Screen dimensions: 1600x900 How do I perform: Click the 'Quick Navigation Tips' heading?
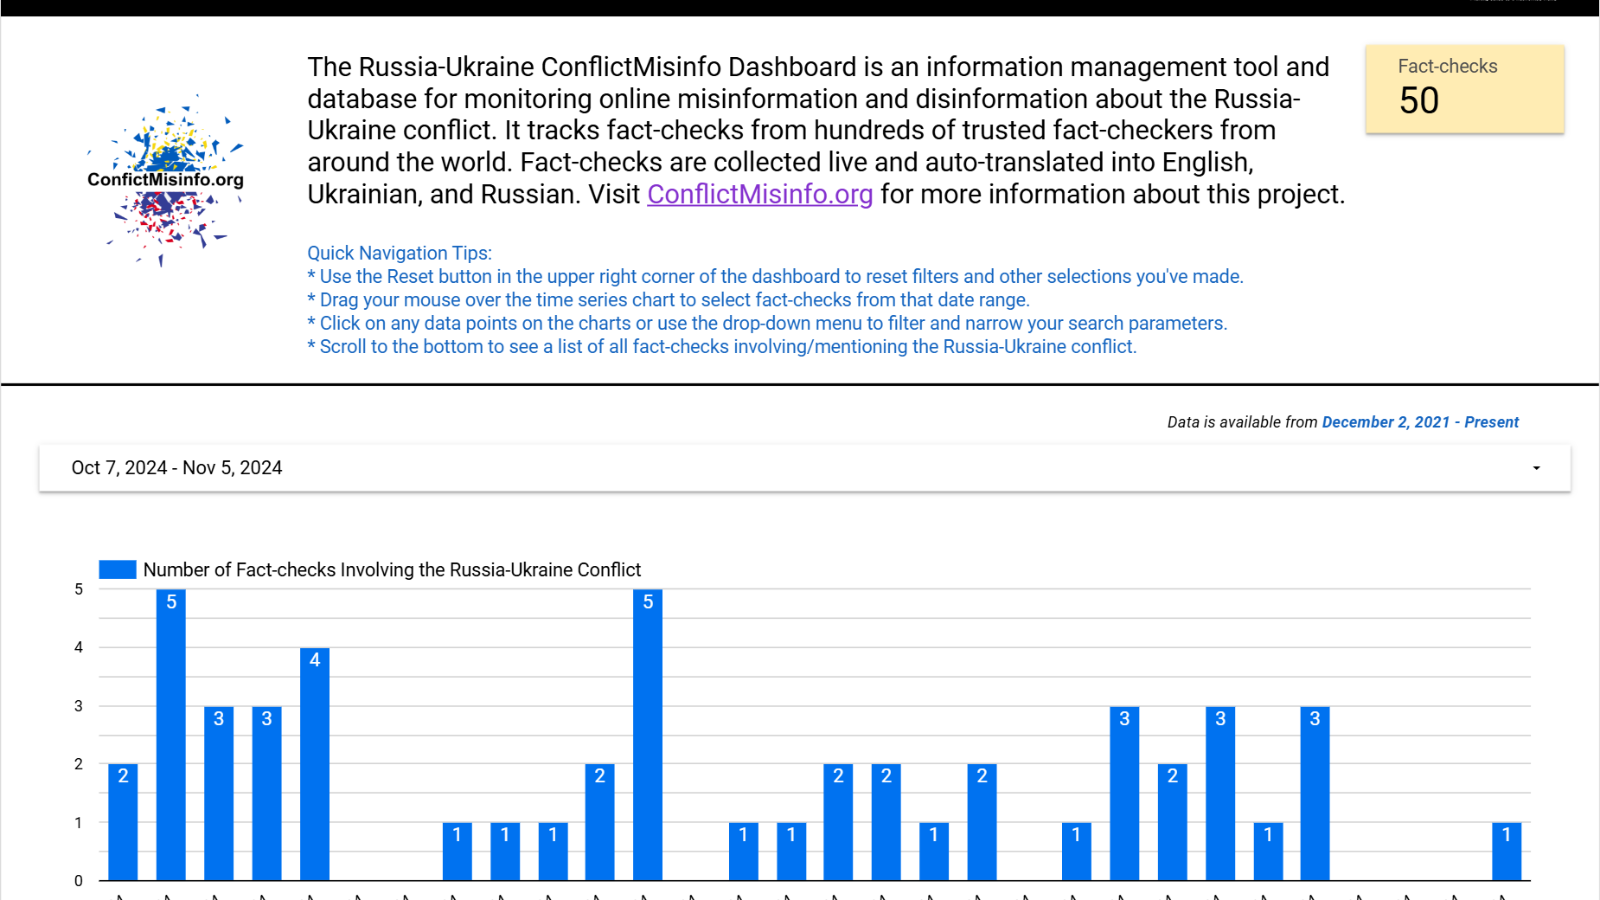399,253
